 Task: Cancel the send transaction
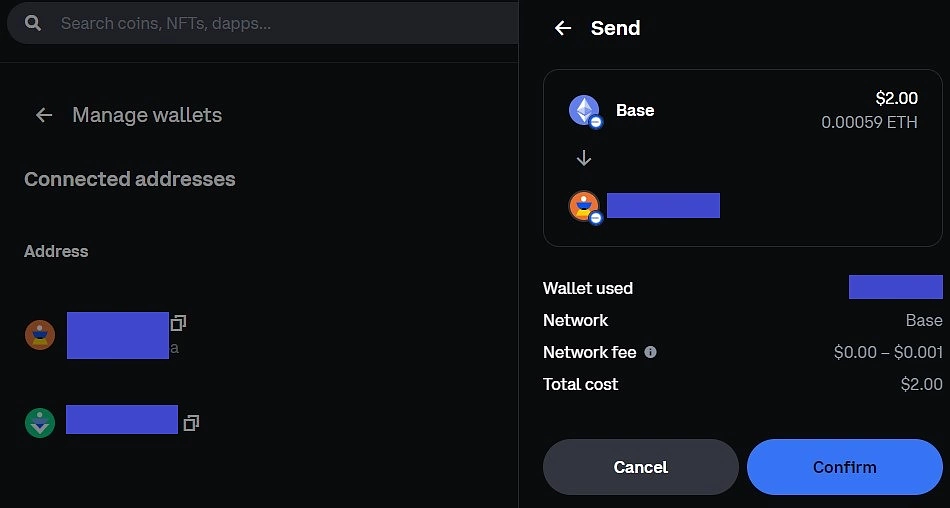pyautogui.click(x=640, y=467)
